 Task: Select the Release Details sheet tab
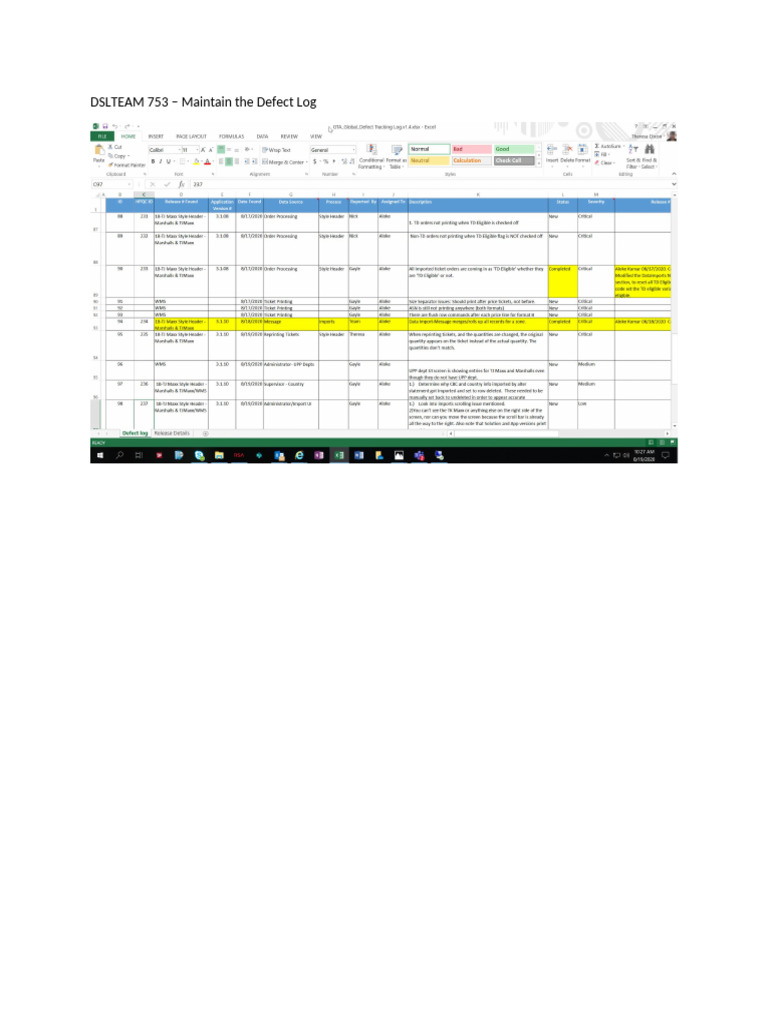coord(172,433)
